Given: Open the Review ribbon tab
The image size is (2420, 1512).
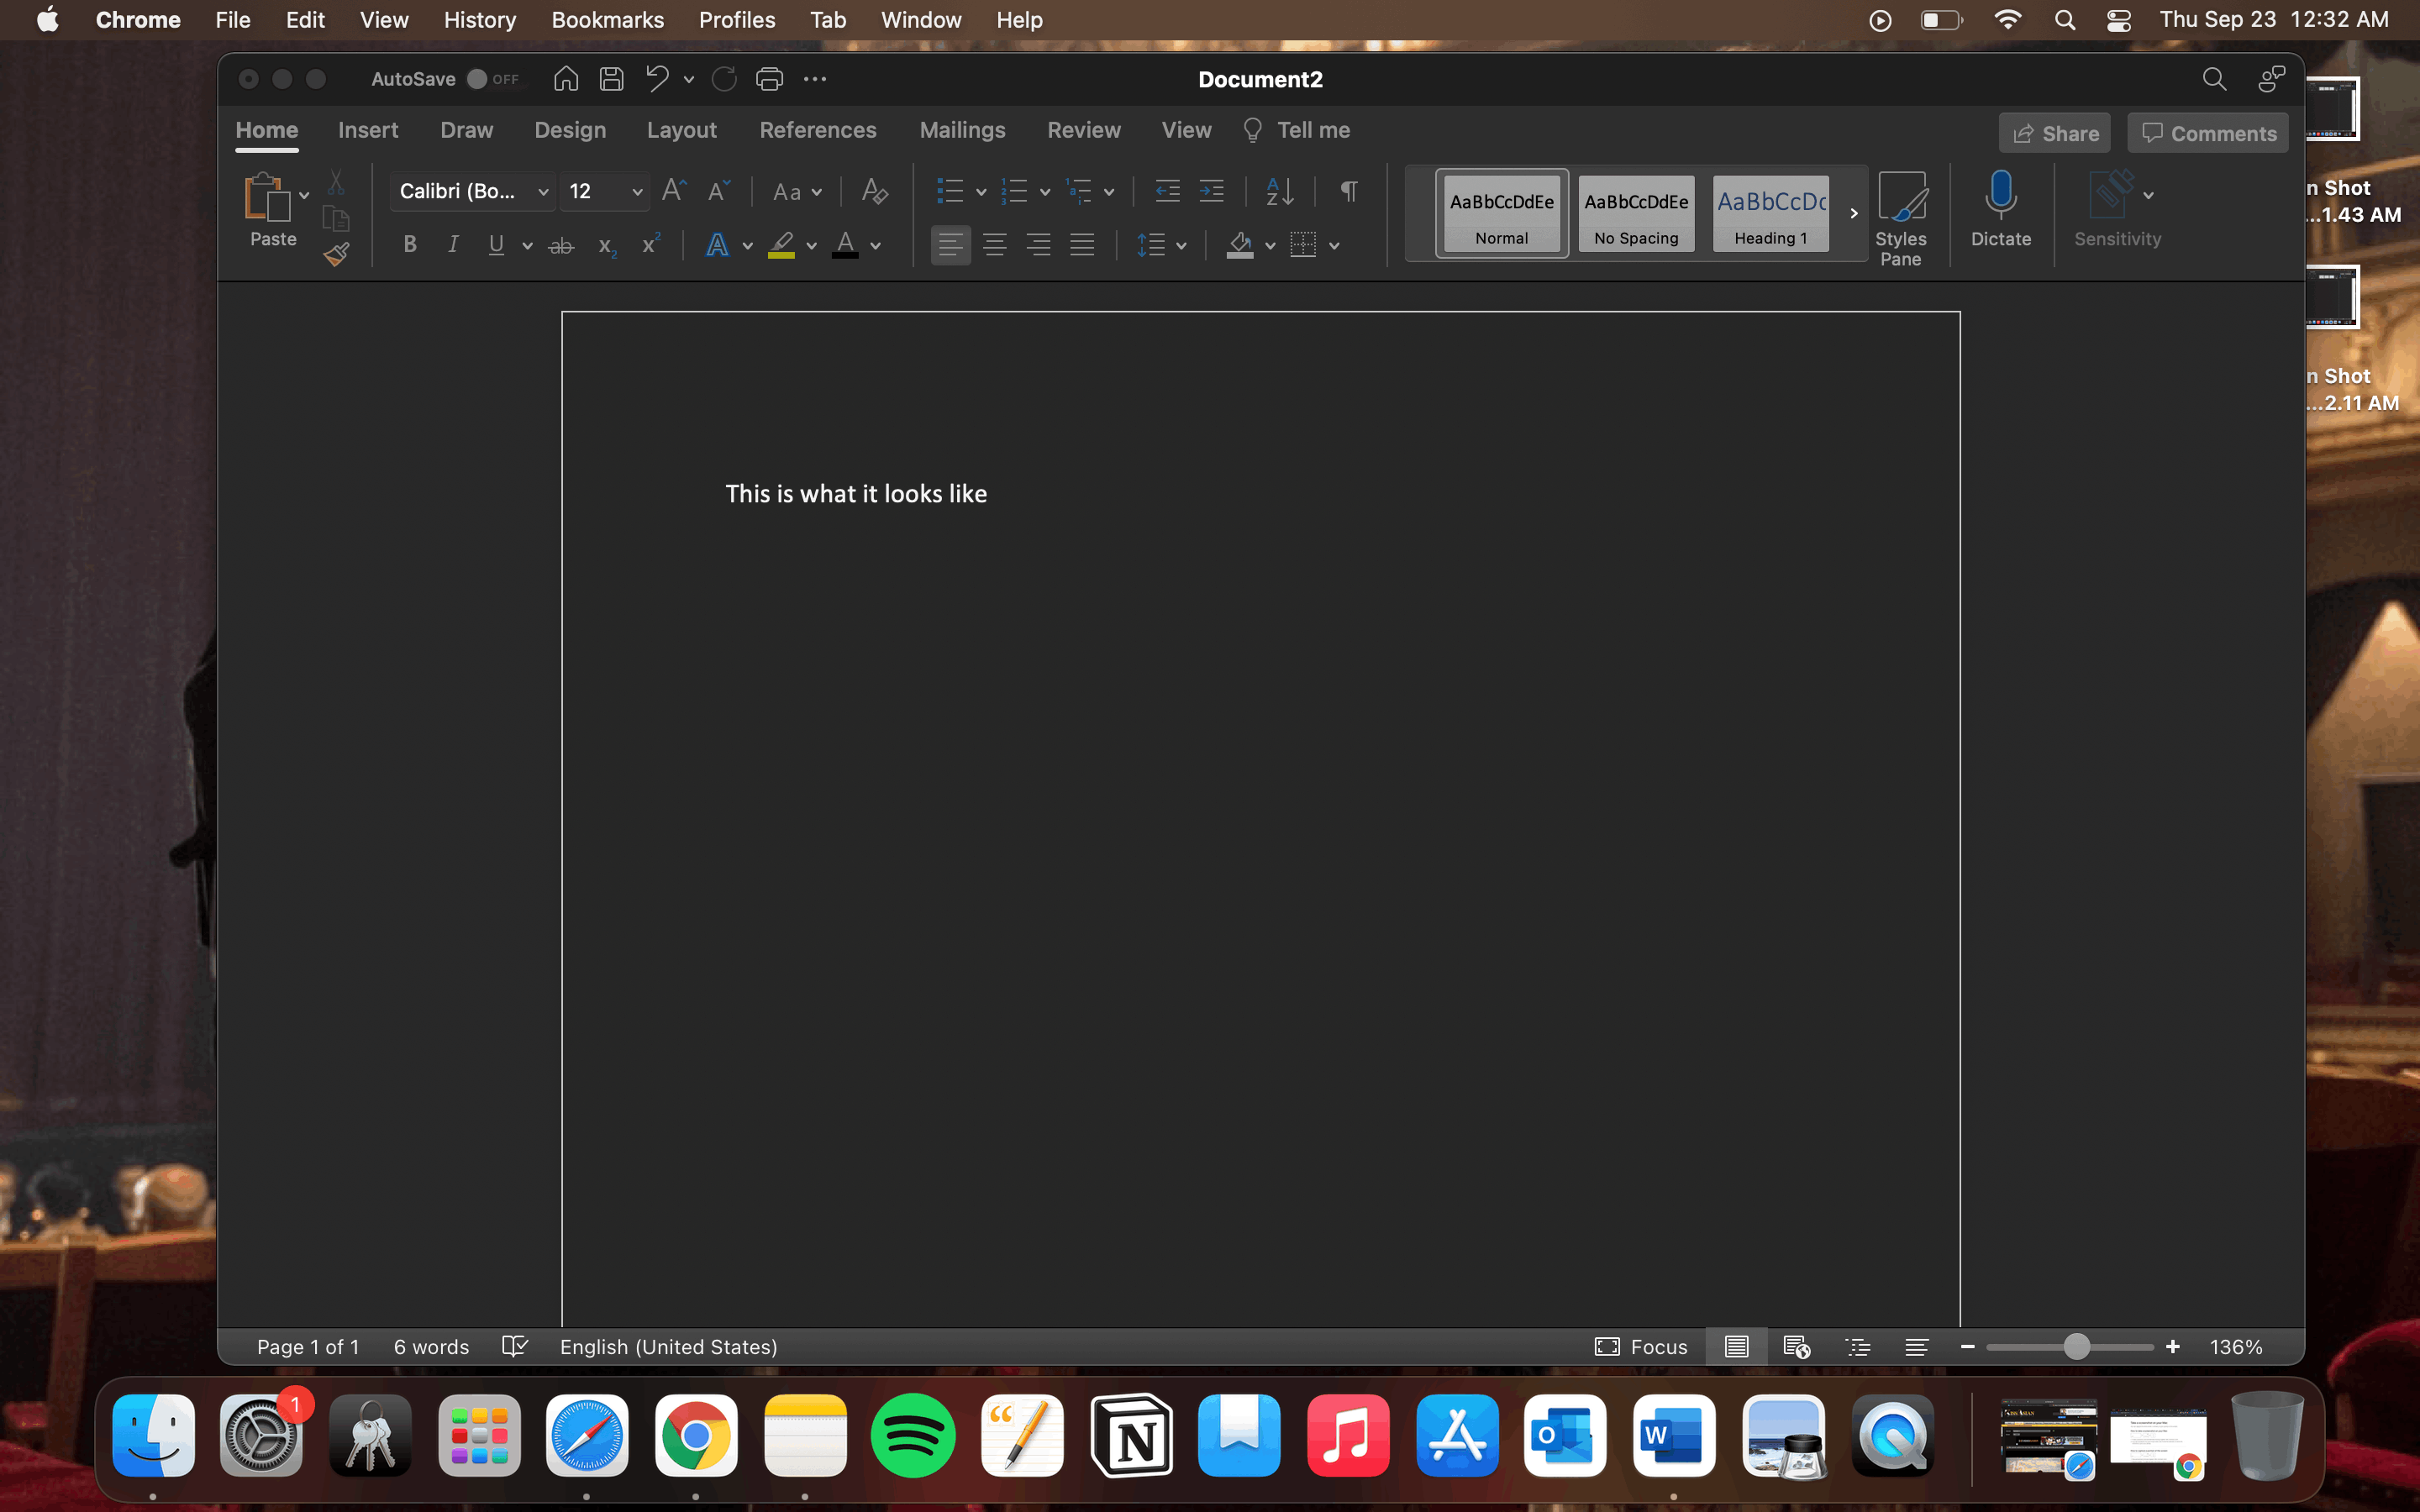Looking at the screenshot, I should pos(1084,130).
